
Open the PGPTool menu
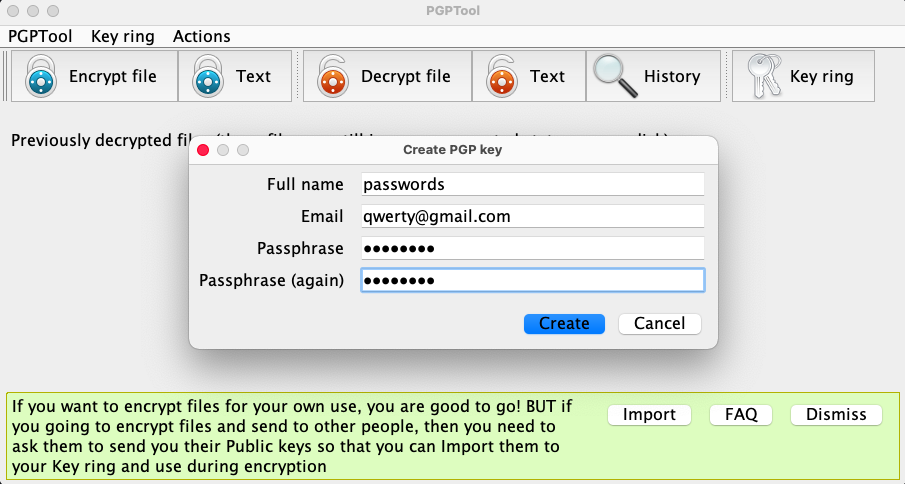pyautogui.click(x=40, y=36)
